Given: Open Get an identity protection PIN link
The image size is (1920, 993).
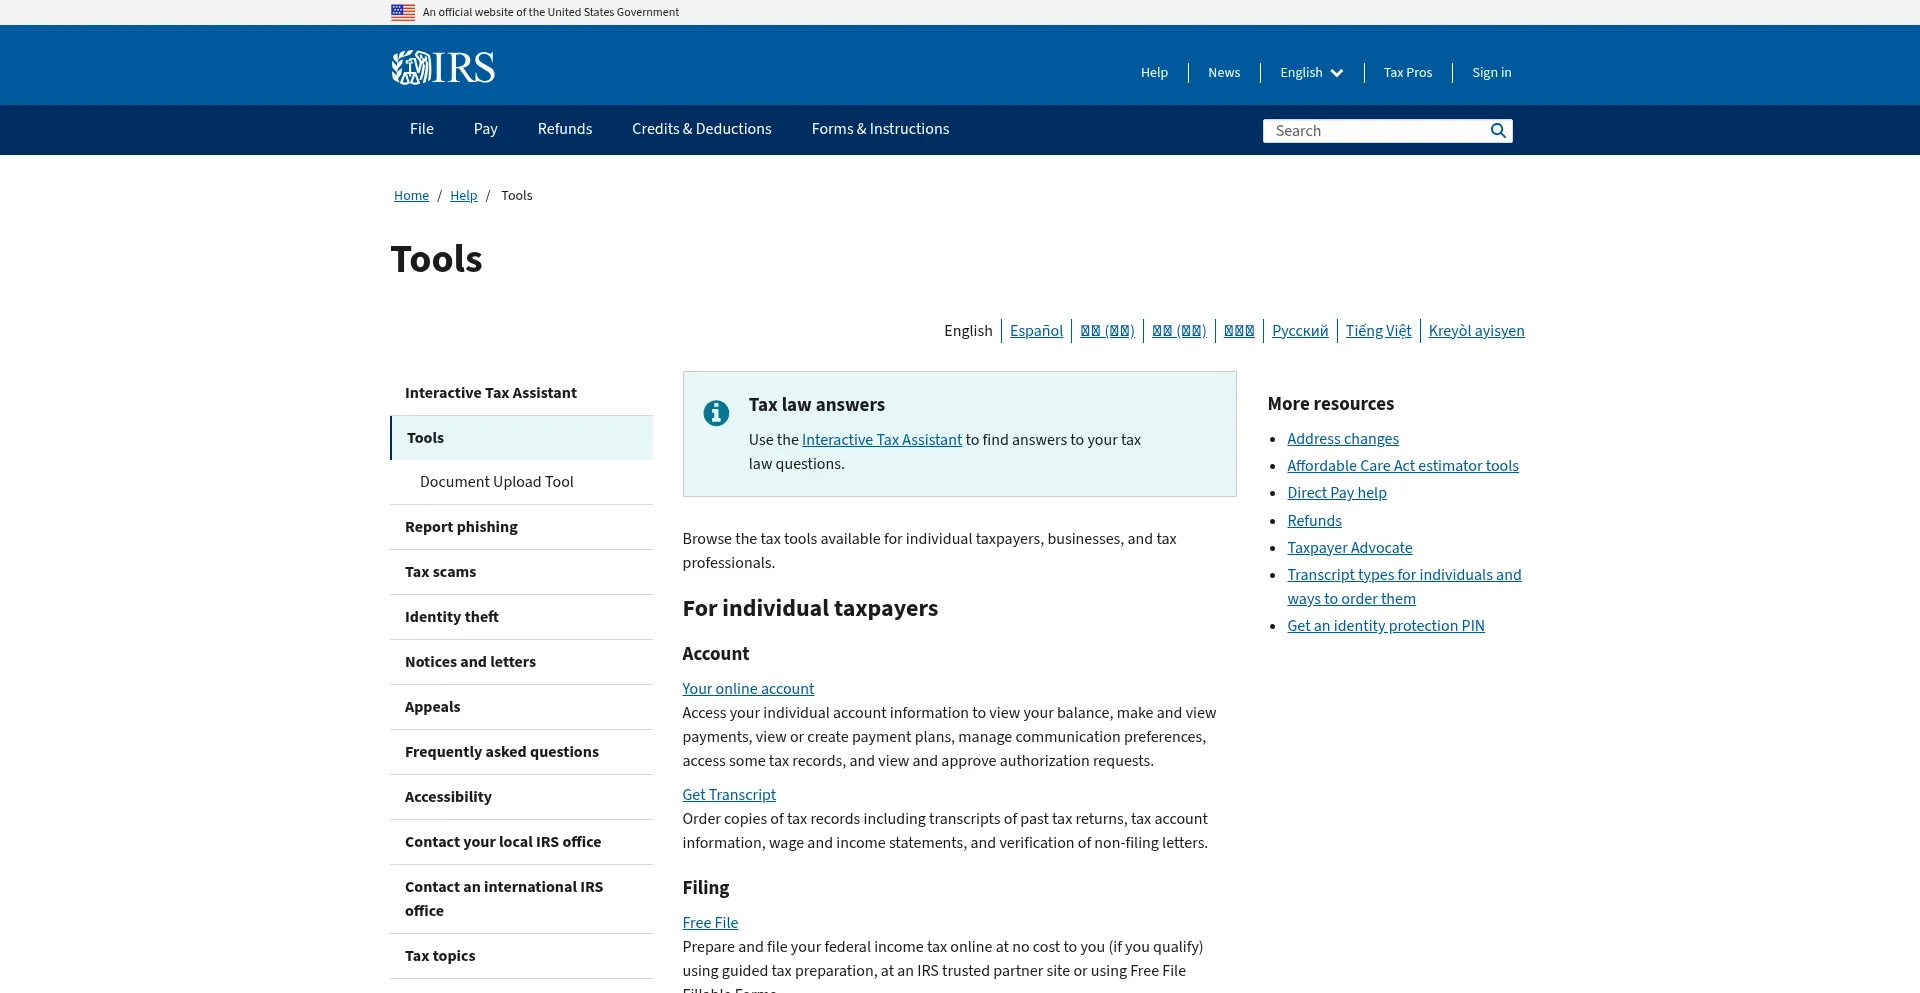Looking at the screenshot, I should point(1386,626).
